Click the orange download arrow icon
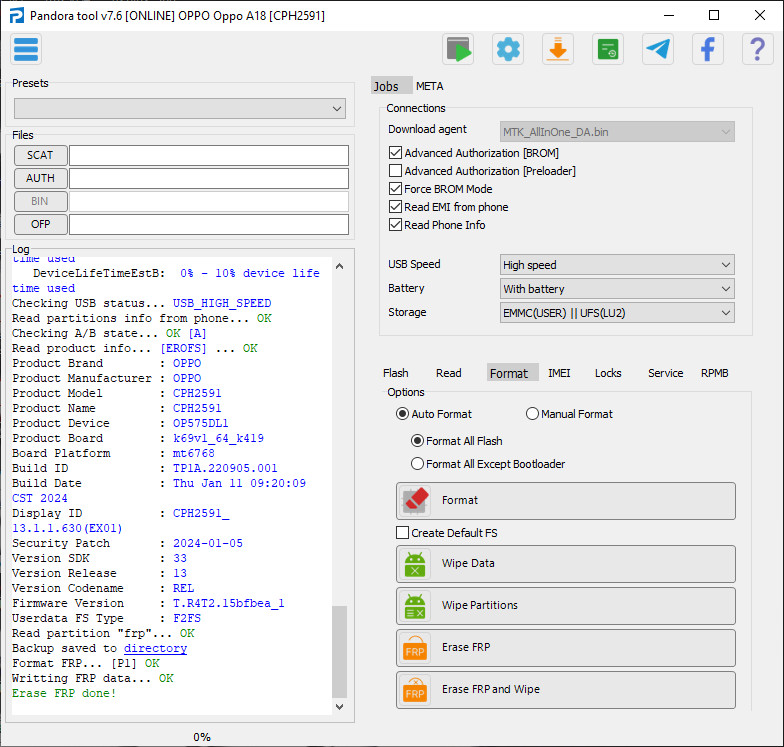Image resolution: width=784 pixels, height=747 pixels. coord(558,50)
